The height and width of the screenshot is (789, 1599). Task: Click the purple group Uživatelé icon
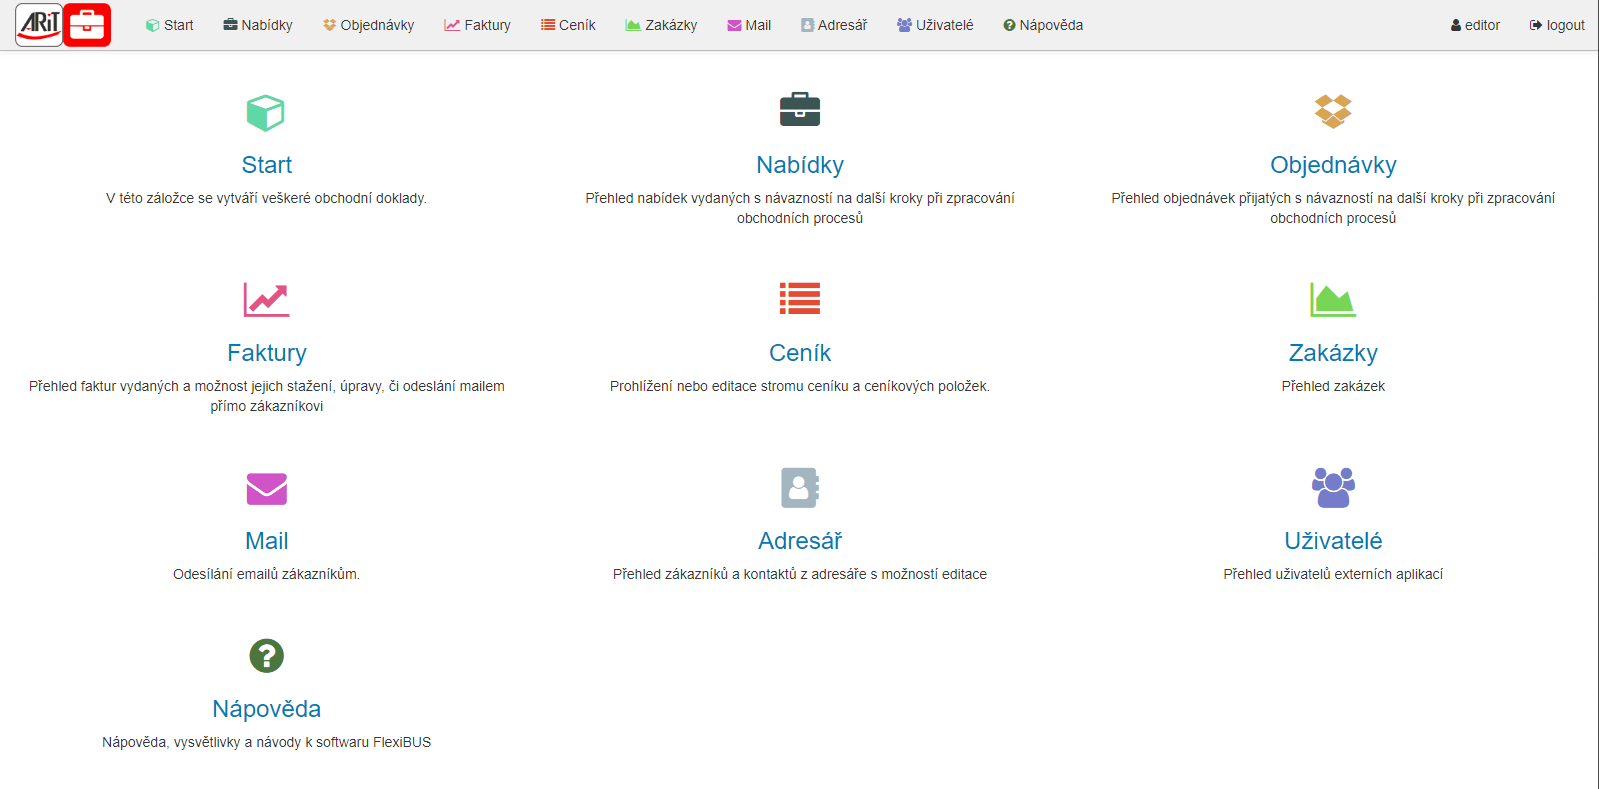tap(1332, 488)
